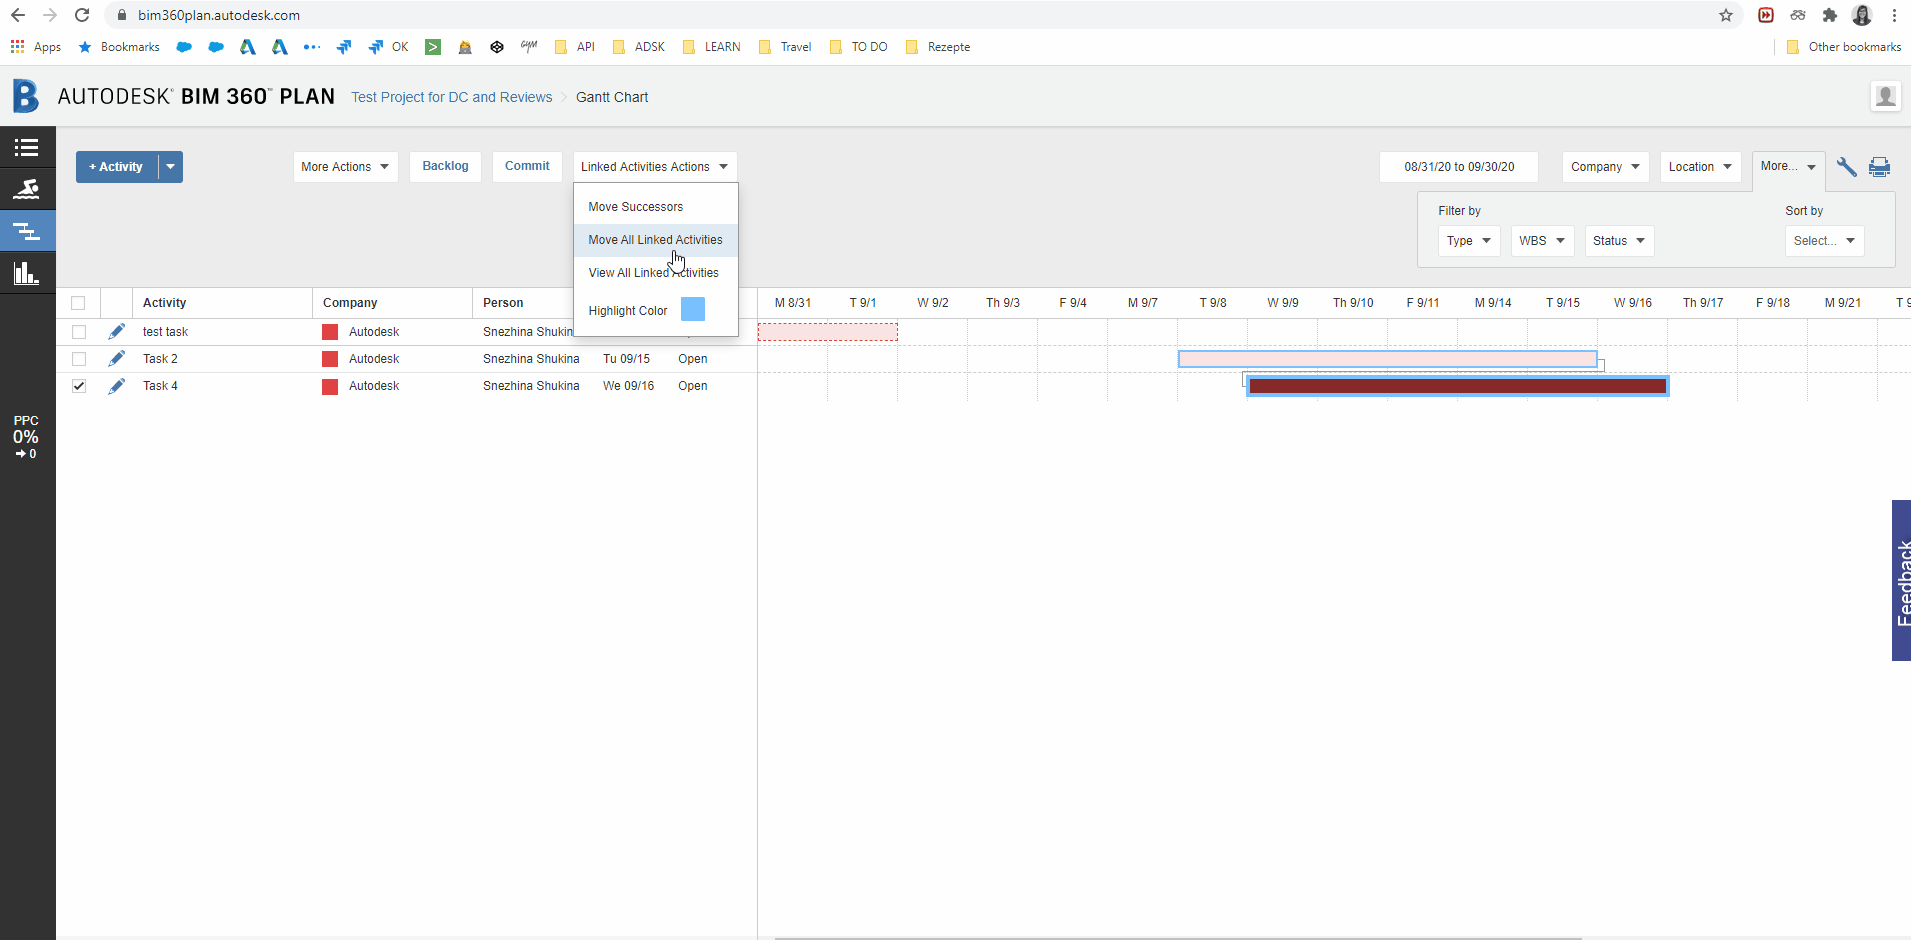
Task: Open the reports bar chart sidebar icon
Action: tap(27, 272)
